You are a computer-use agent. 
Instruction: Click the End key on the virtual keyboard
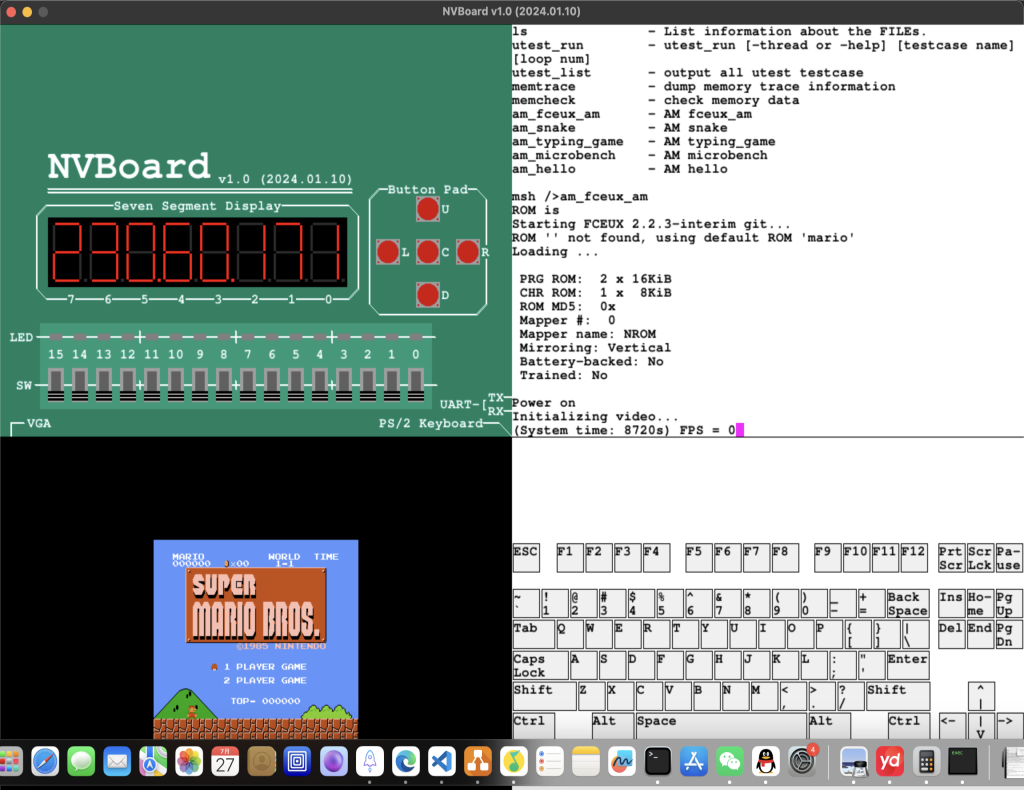coord(980,635)
